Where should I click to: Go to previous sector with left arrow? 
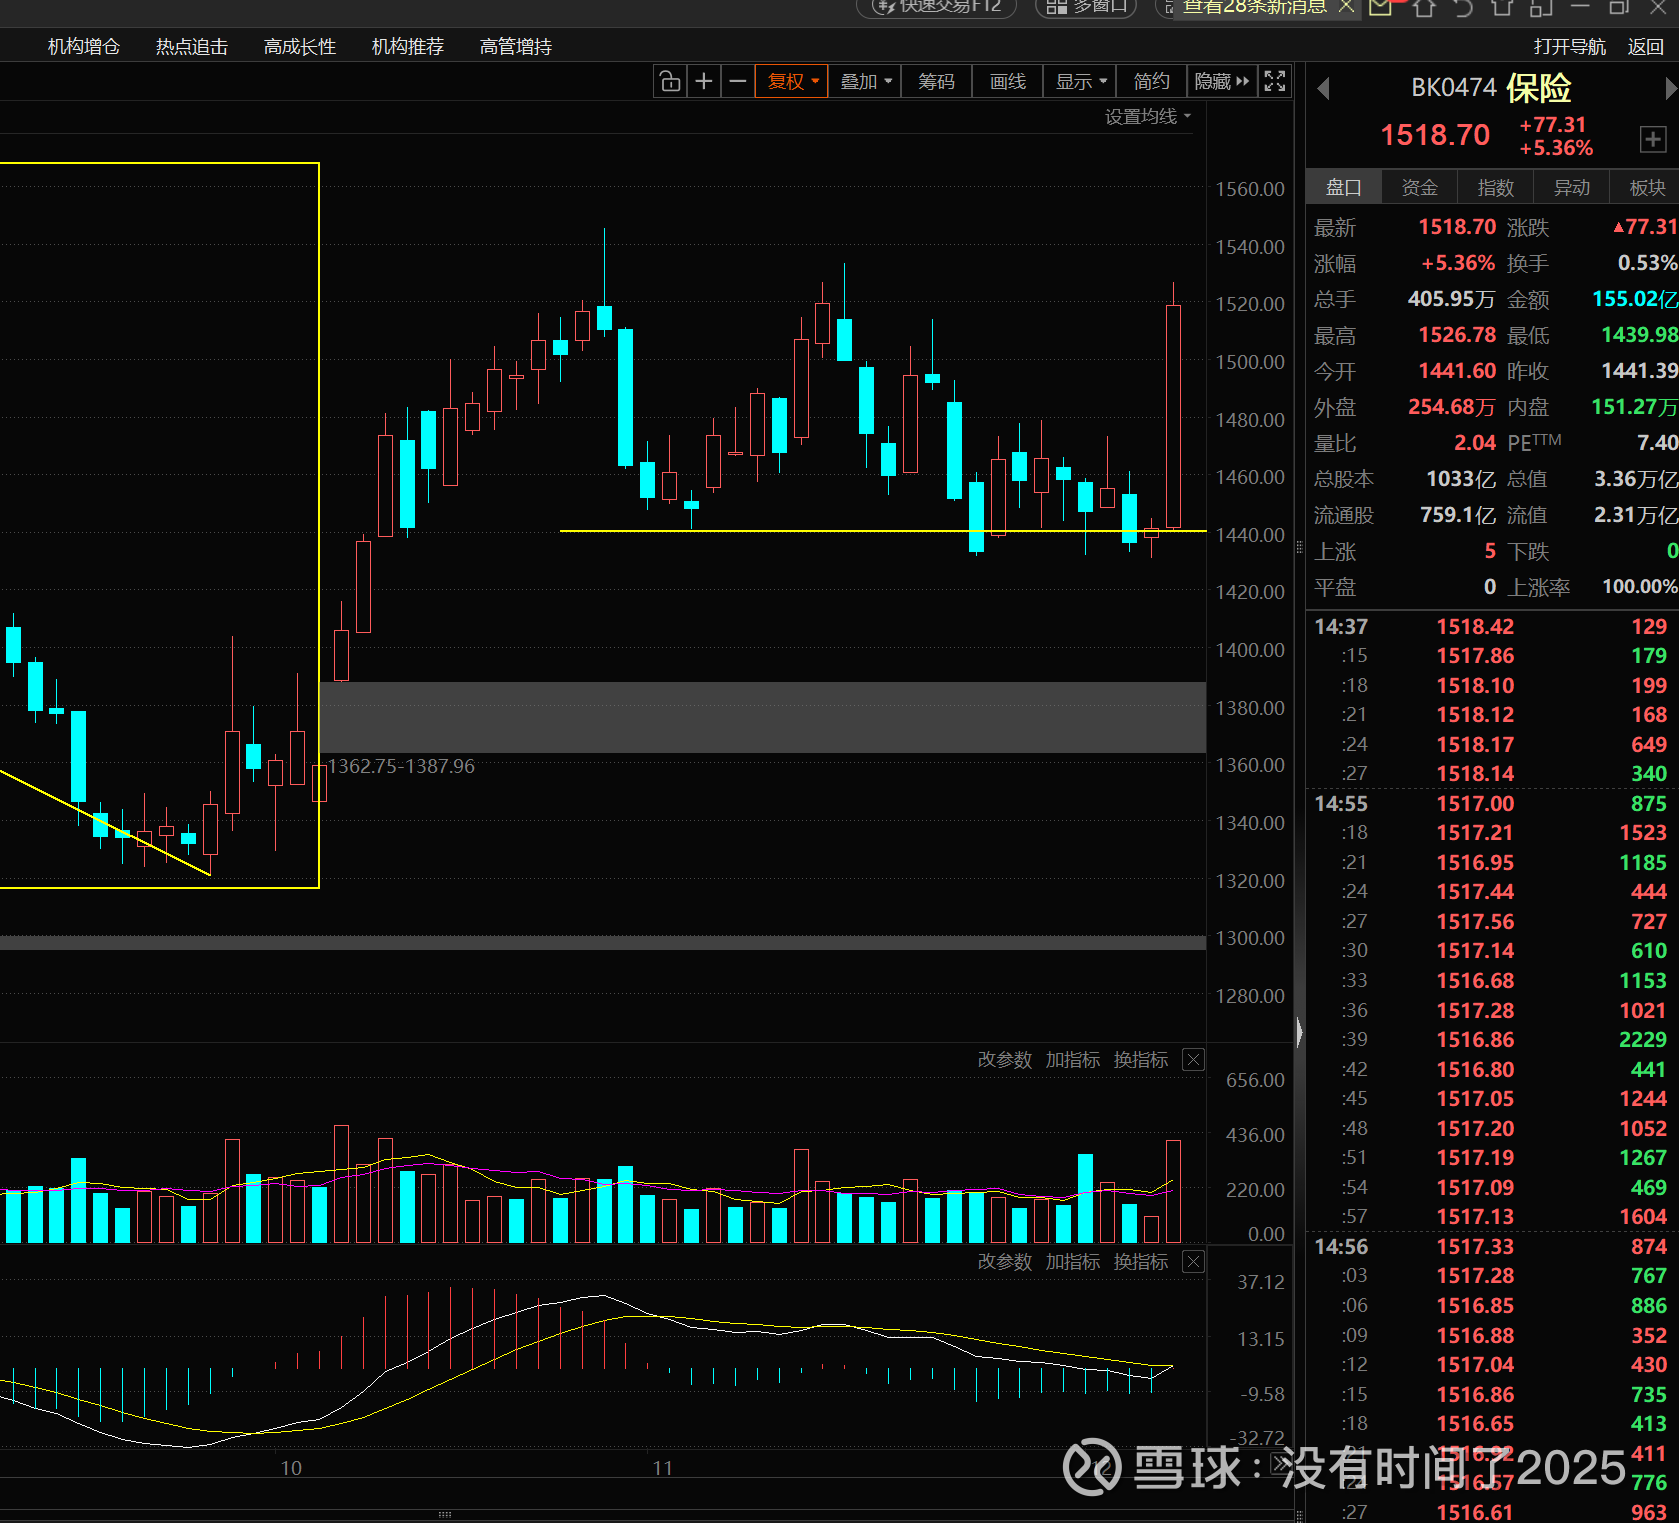click(x=1323, y=89)
